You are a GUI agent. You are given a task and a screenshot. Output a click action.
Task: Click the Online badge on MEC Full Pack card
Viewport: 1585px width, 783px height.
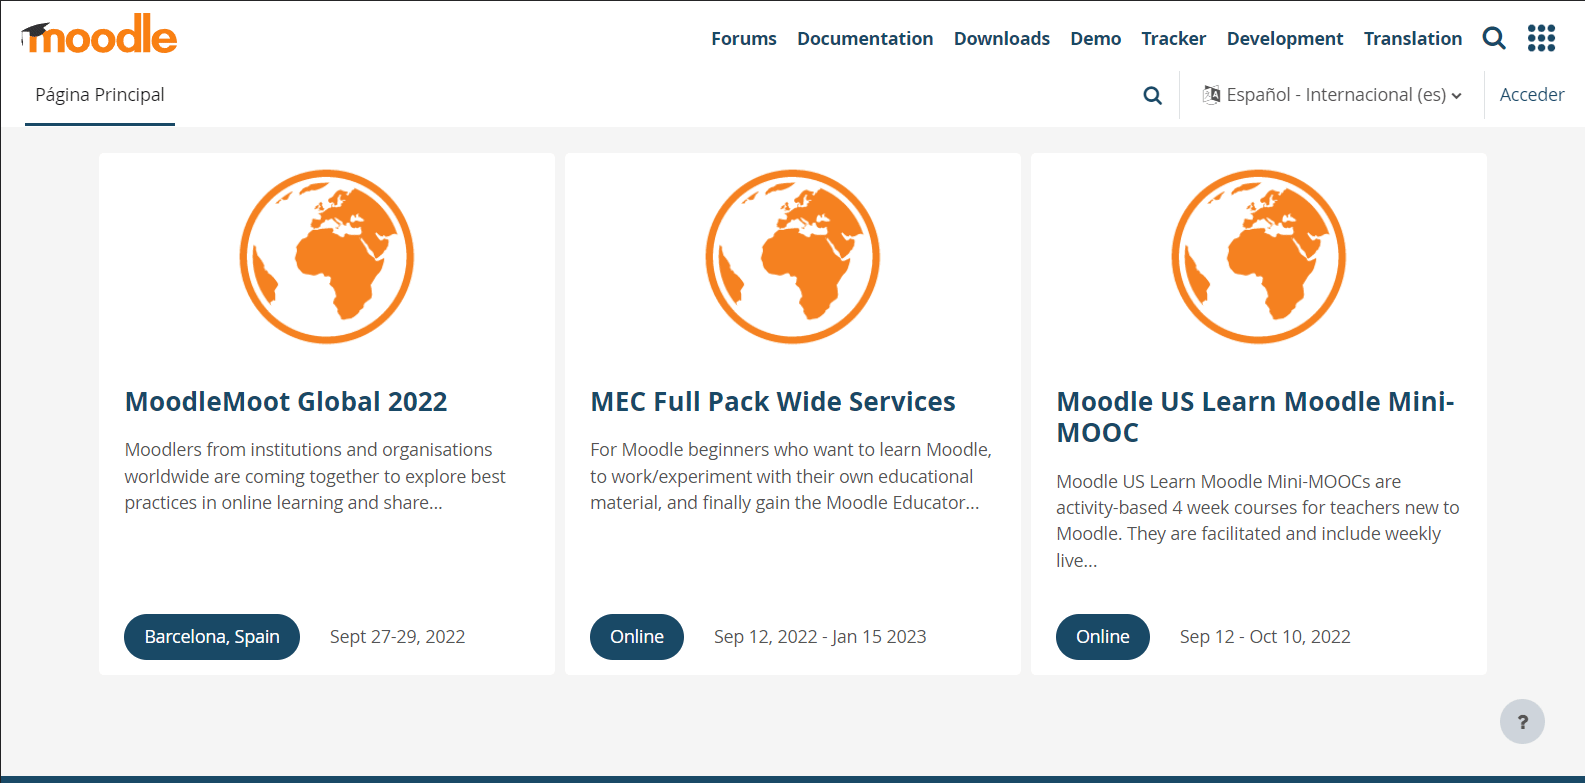click(637, 637)
